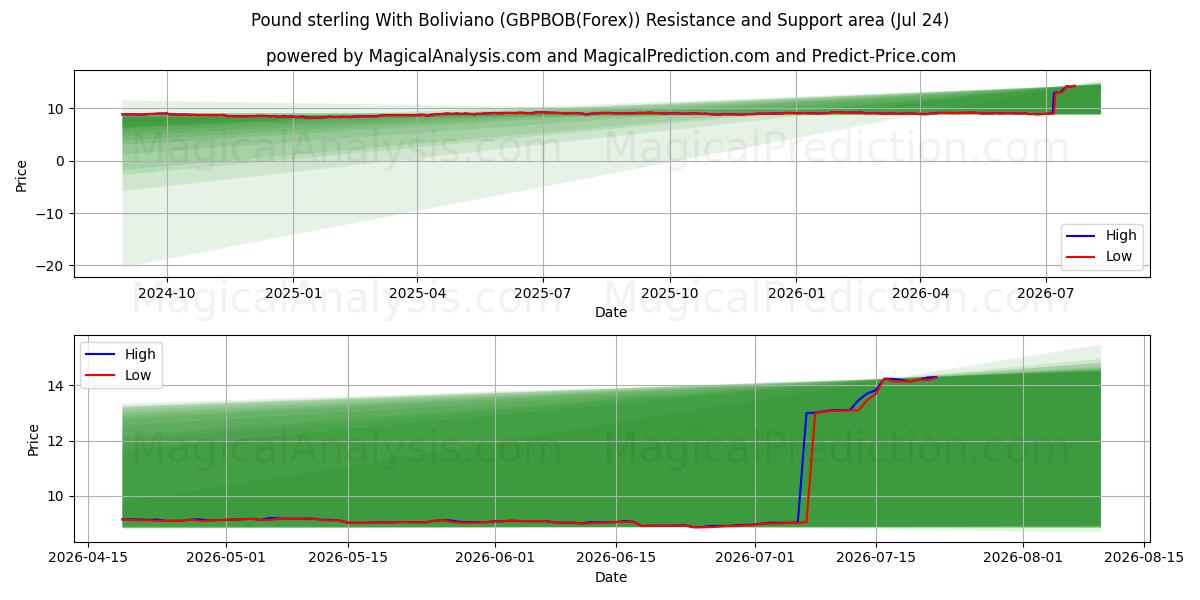The height and width of the screenshot is (600, 1200).
Task: Click the 2026-07-15 tick on the bottom chart
Action: (x=877, y=559)
